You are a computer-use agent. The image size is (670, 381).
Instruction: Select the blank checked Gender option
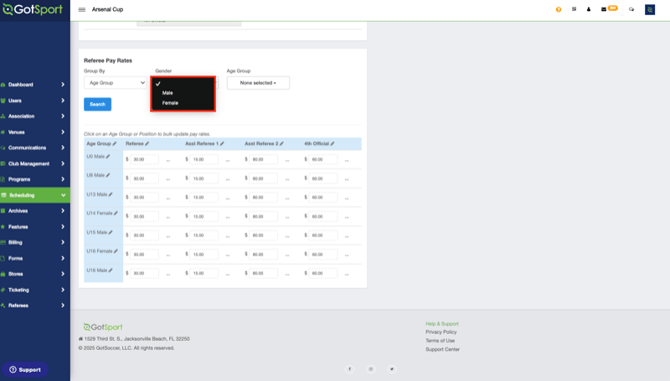183,84
